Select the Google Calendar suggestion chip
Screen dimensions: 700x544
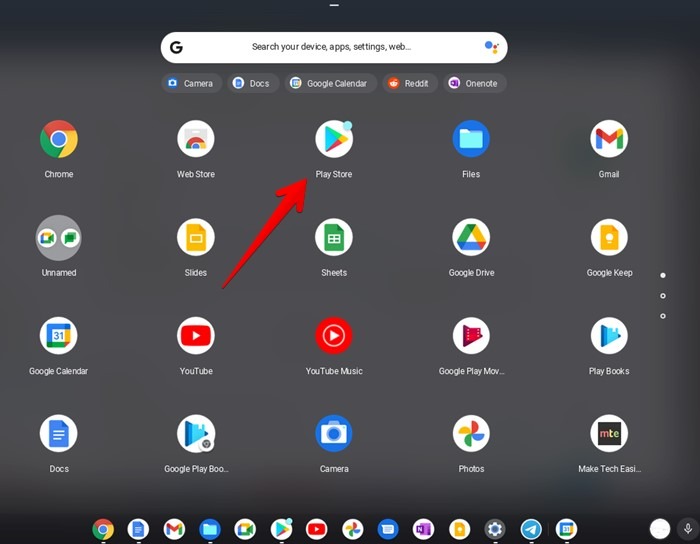click(330, 83)
